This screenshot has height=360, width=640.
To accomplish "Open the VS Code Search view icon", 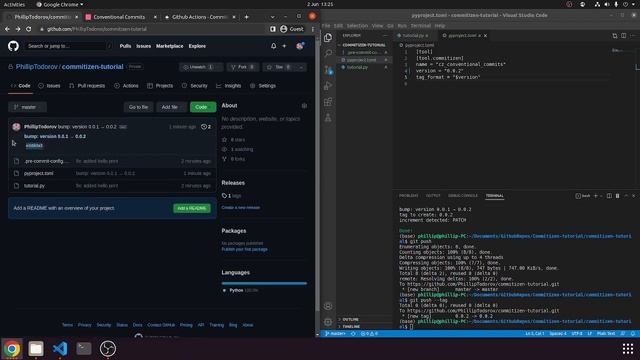I will click(328, 53).
